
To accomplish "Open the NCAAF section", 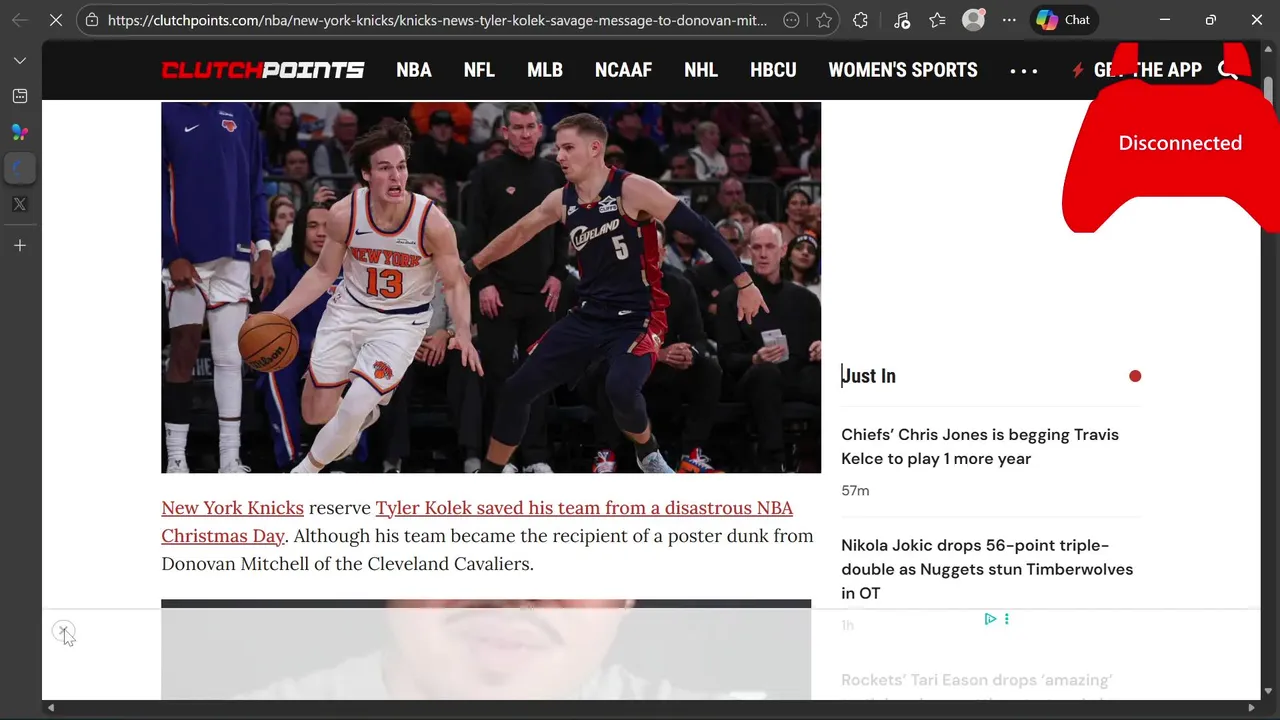I will coord(623,70).
